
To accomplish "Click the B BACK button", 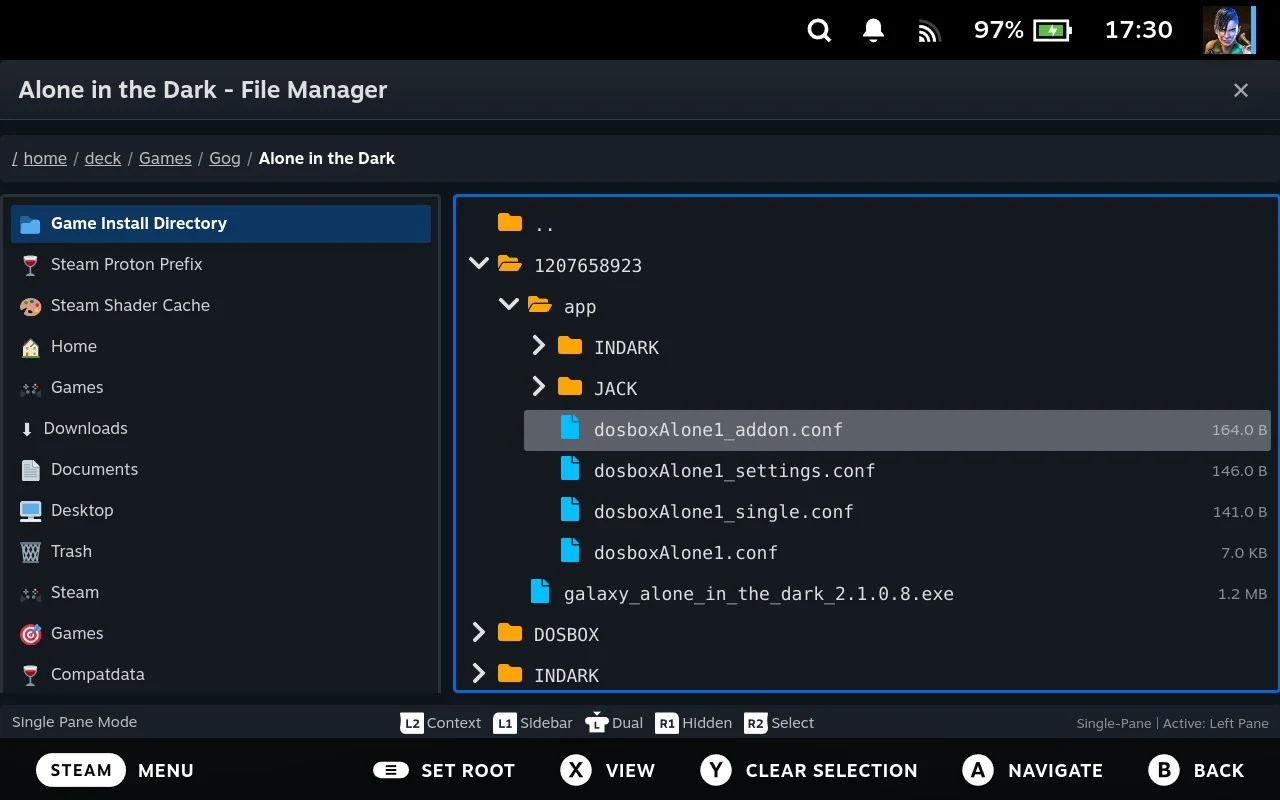I will (x=1196, y=770).
